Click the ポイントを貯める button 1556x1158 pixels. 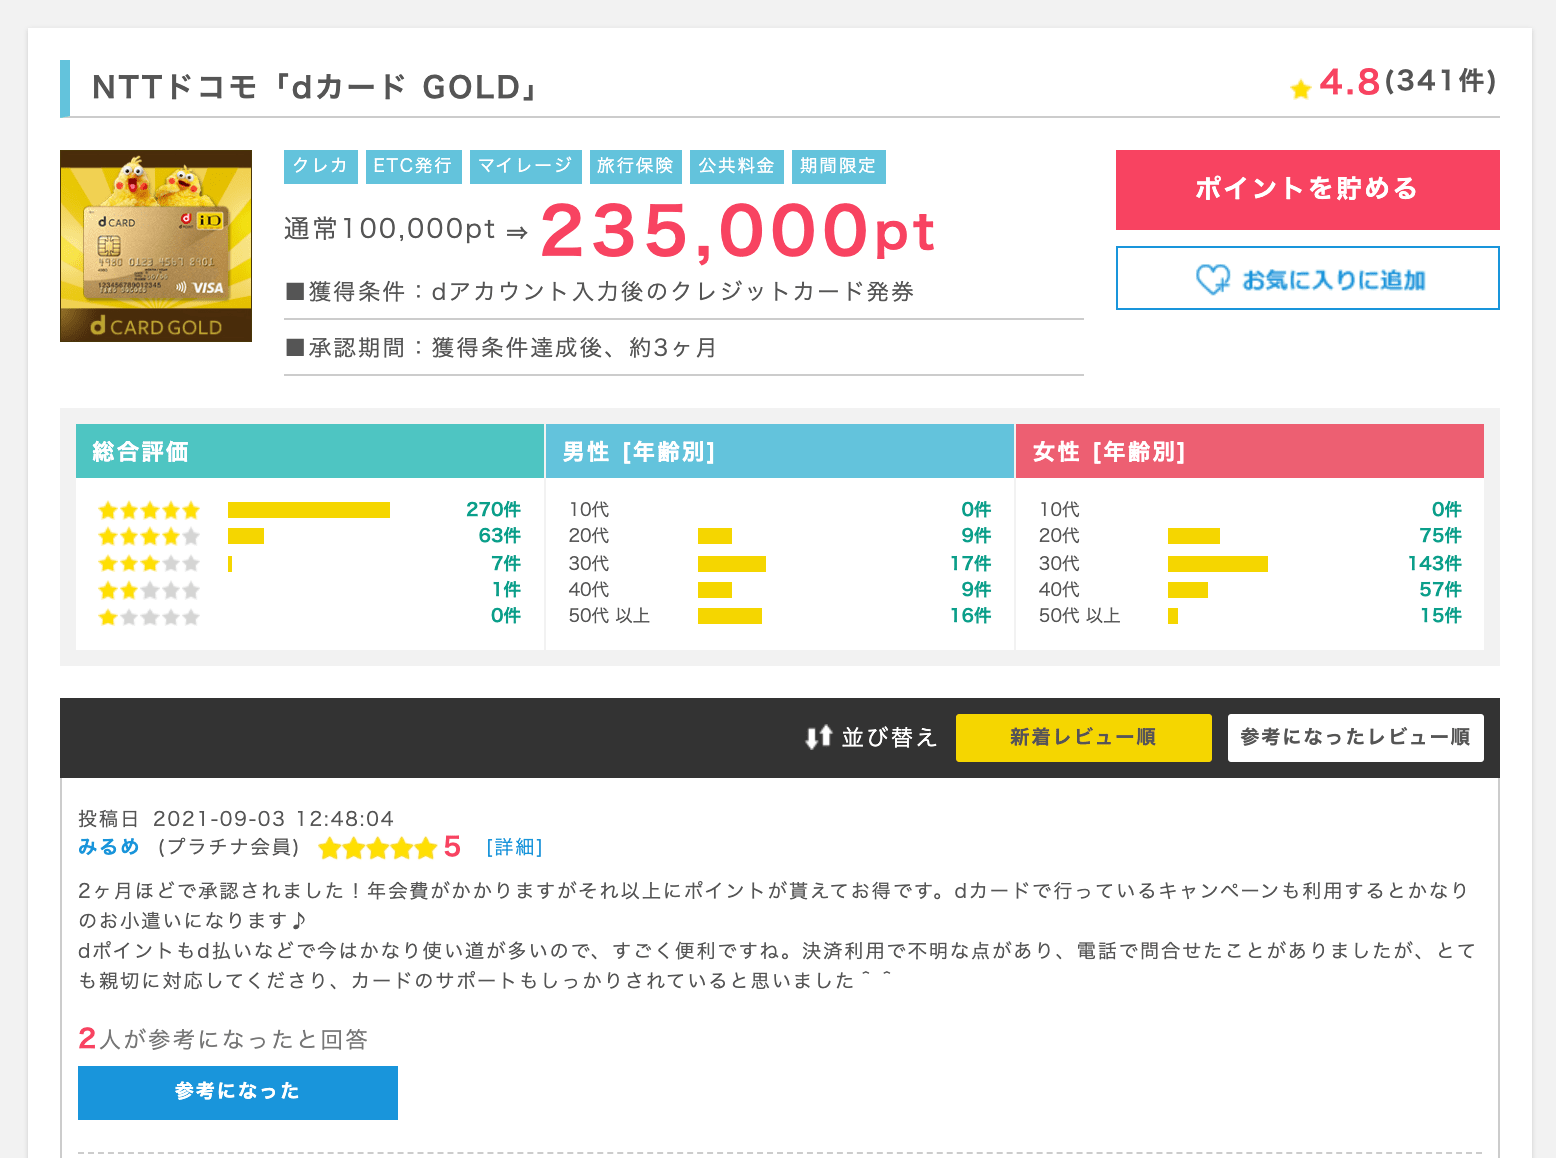click(1307, 190)
